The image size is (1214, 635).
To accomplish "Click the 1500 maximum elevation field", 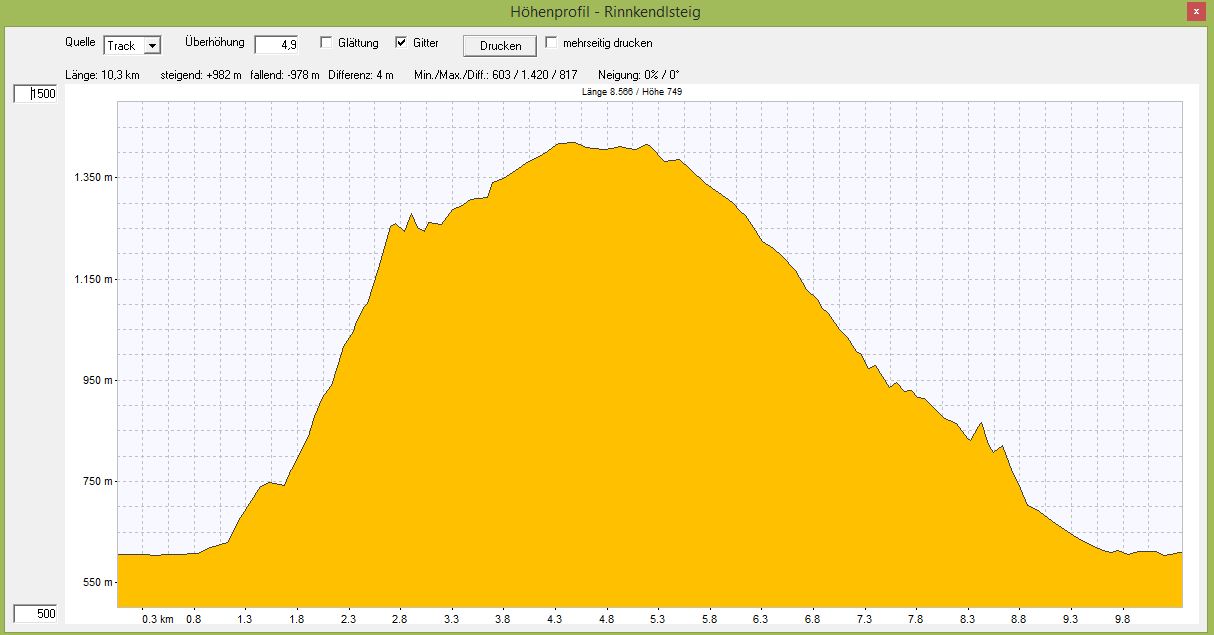I will click(36, 94).
